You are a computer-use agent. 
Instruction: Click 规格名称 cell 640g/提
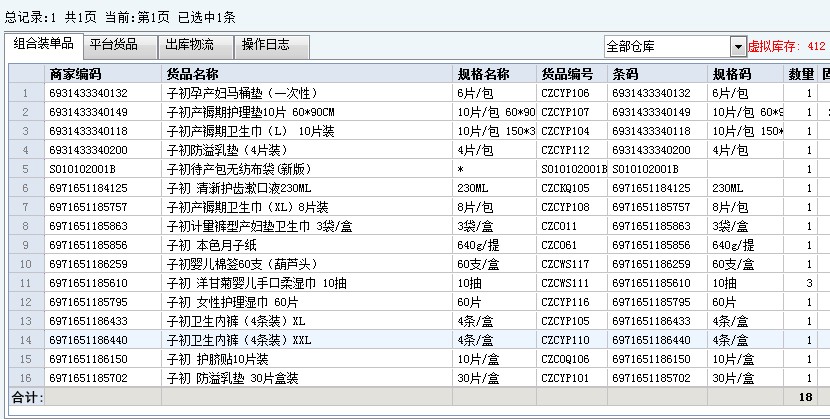(494, 245)
